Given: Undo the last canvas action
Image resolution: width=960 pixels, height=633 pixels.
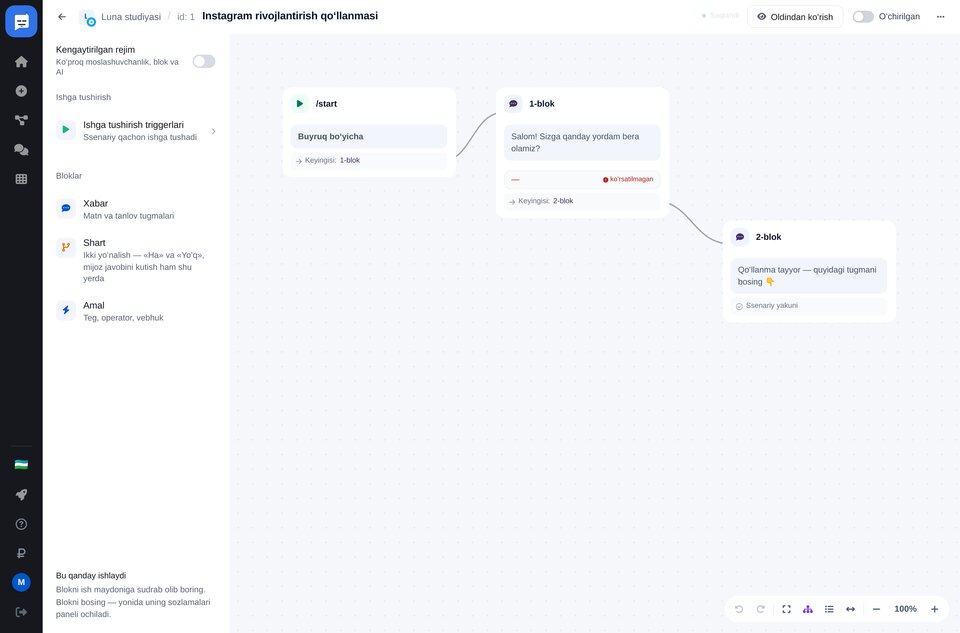Looking at the screenshot, I should click(739, 609).
